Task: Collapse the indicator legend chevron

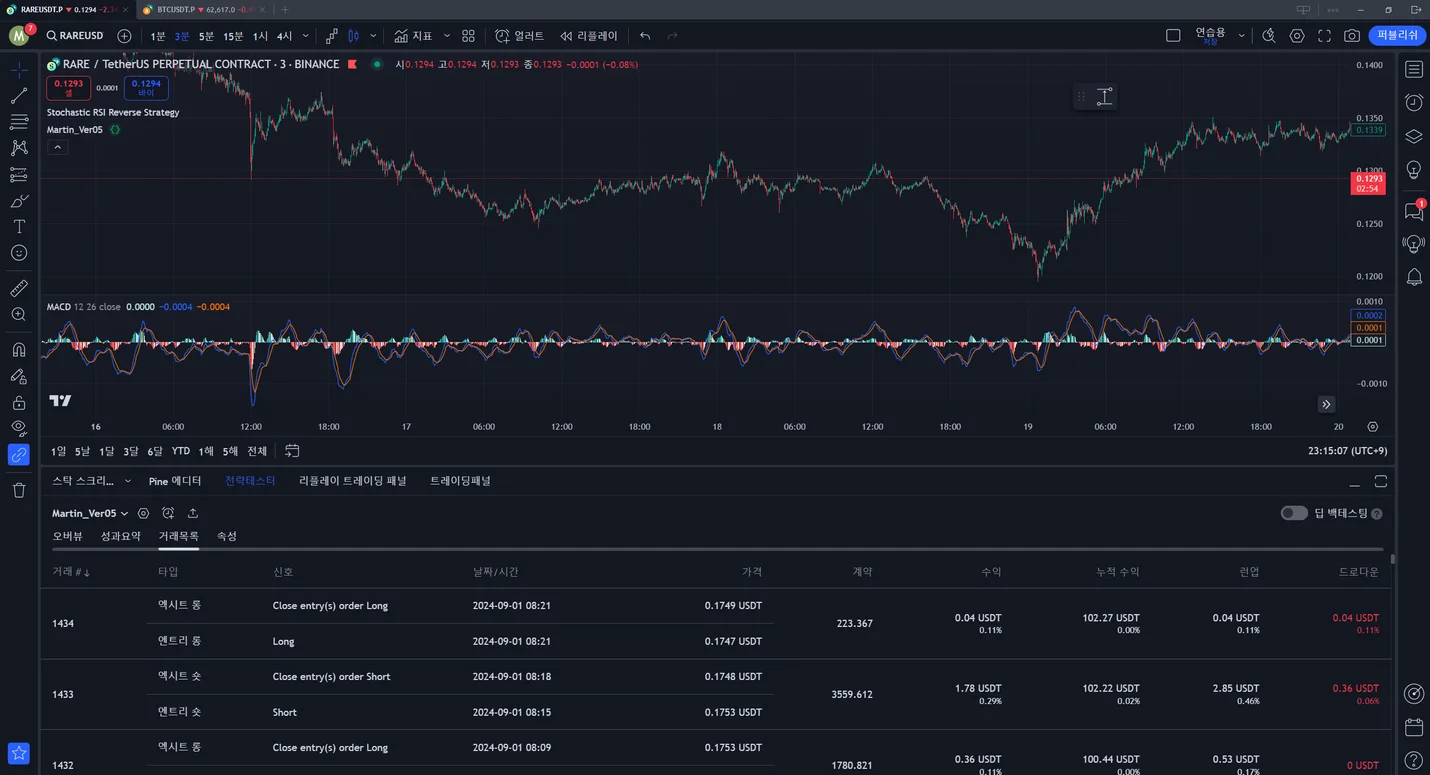Action: click(x=58, y=147)
